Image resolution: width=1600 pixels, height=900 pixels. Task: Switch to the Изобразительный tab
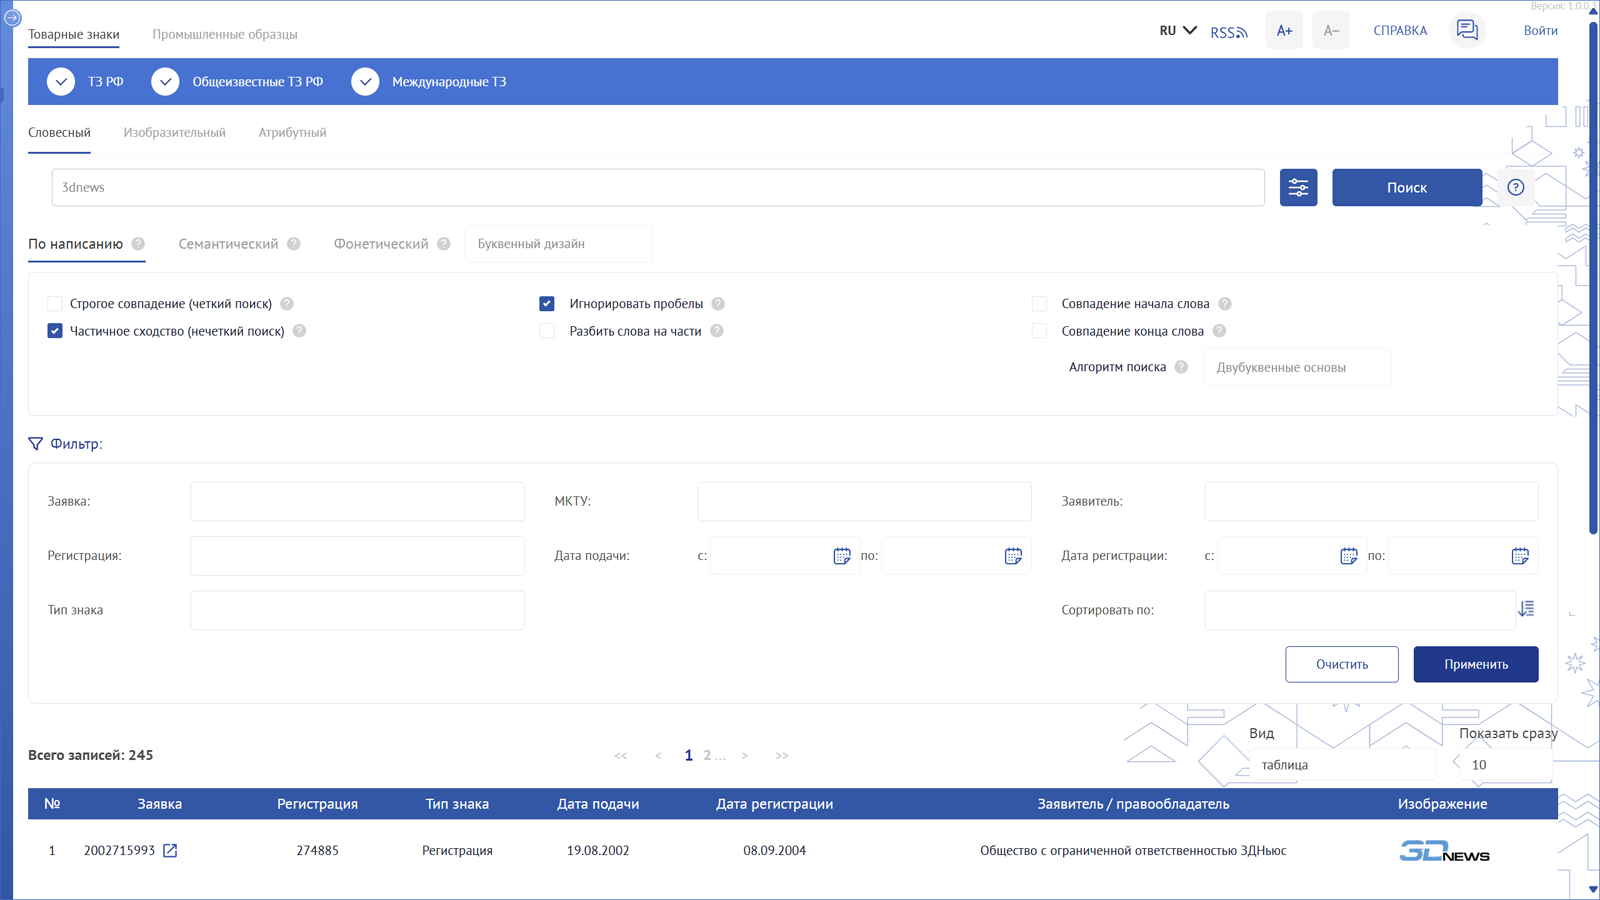point(174,133)
